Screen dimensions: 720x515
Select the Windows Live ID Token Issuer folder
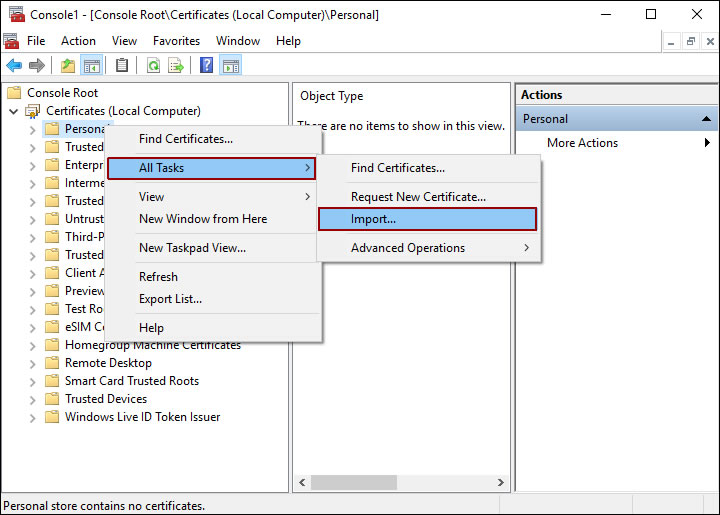click(x=142, y=417)
